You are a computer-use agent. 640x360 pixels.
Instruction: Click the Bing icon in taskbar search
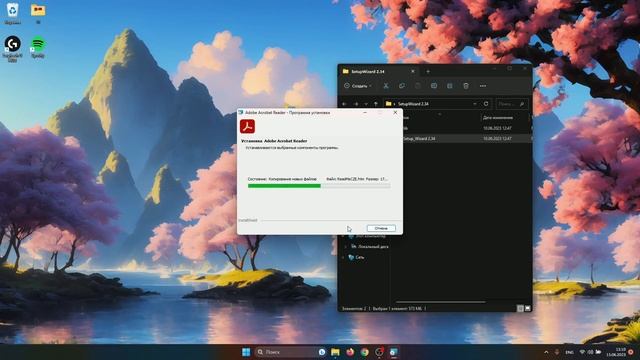pos(322,352)
